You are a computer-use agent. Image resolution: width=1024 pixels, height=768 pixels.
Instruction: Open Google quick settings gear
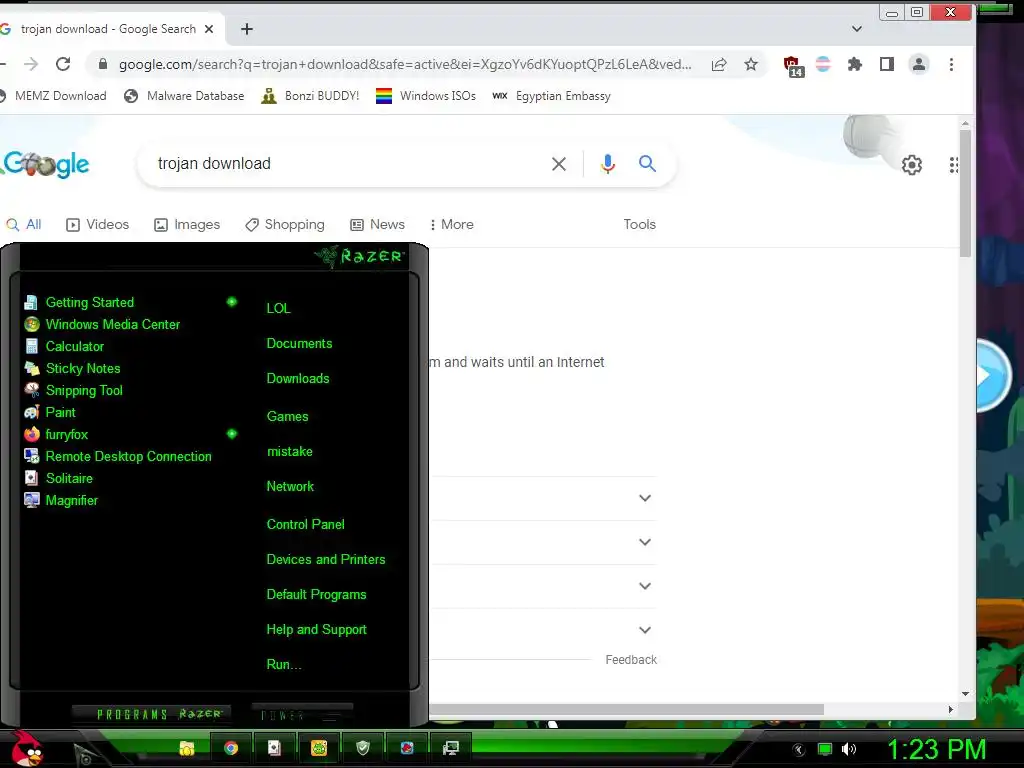click(x=912, y=165)
